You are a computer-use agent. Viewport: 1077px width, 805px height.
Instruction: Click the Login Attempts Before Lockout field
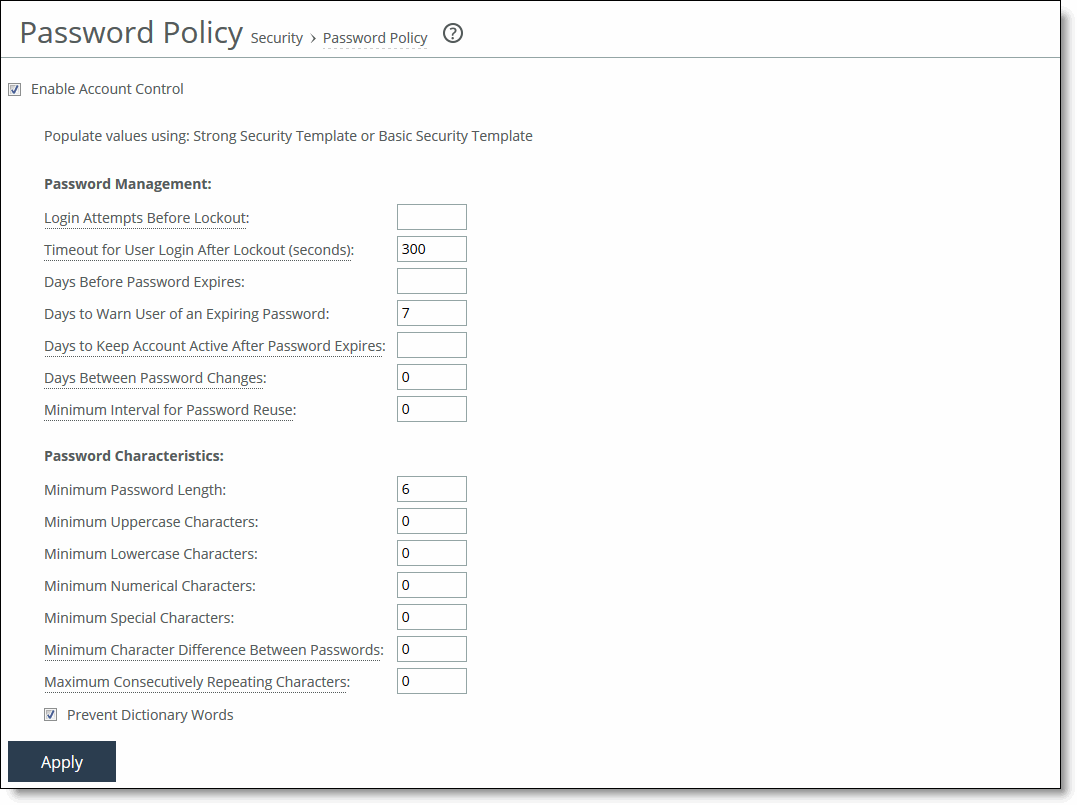coord(431,216)
